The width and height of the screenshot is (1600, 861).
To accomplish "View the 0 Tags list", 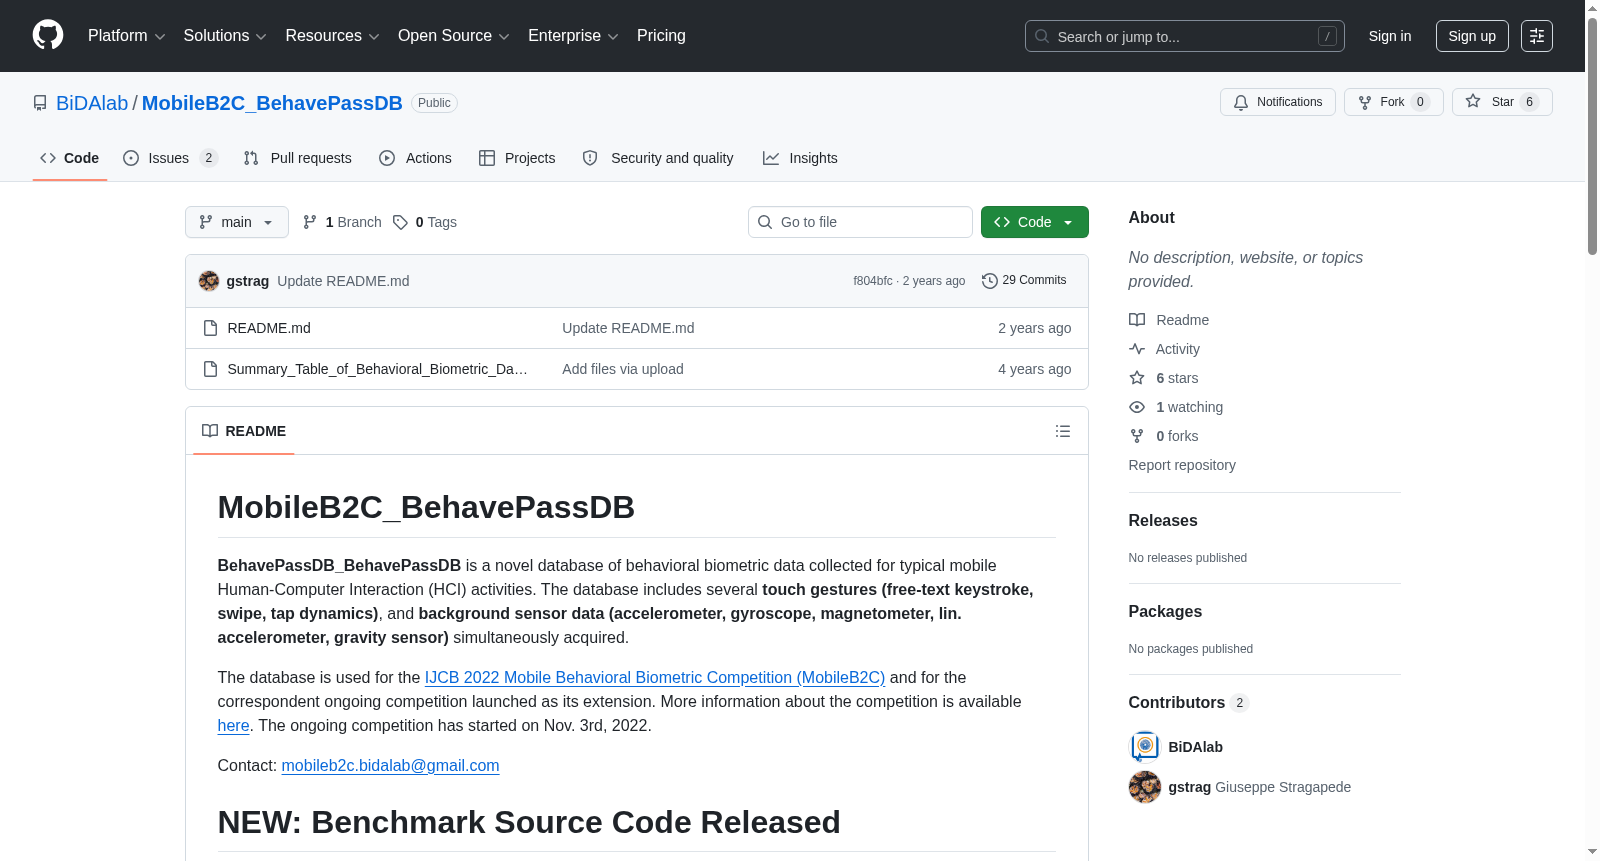I will (425, 222).
